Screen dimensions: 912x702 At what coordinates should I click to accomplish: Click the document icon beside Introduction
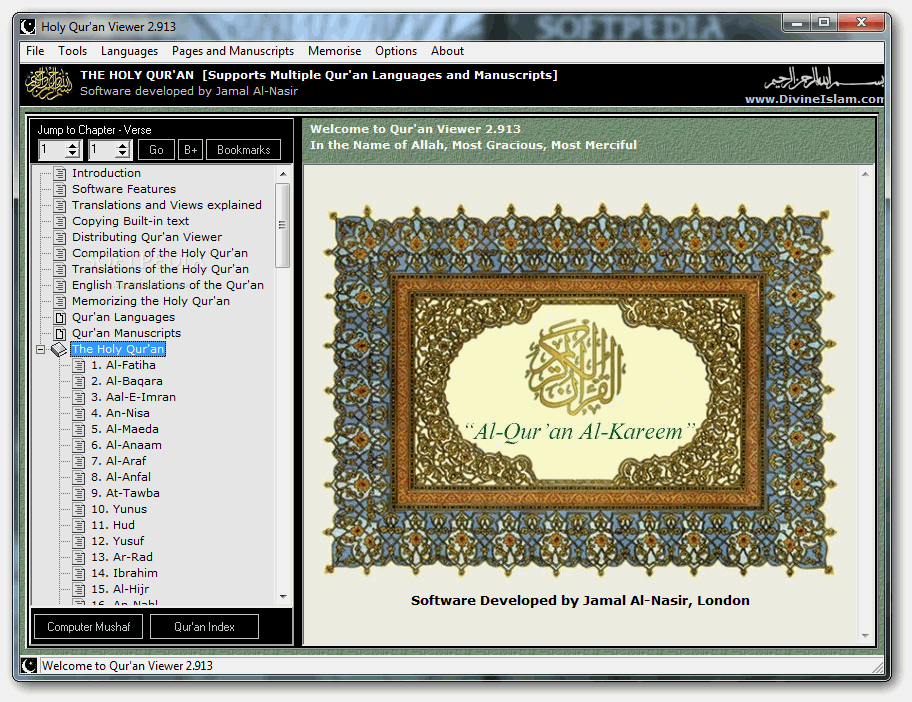coord(58,173)
